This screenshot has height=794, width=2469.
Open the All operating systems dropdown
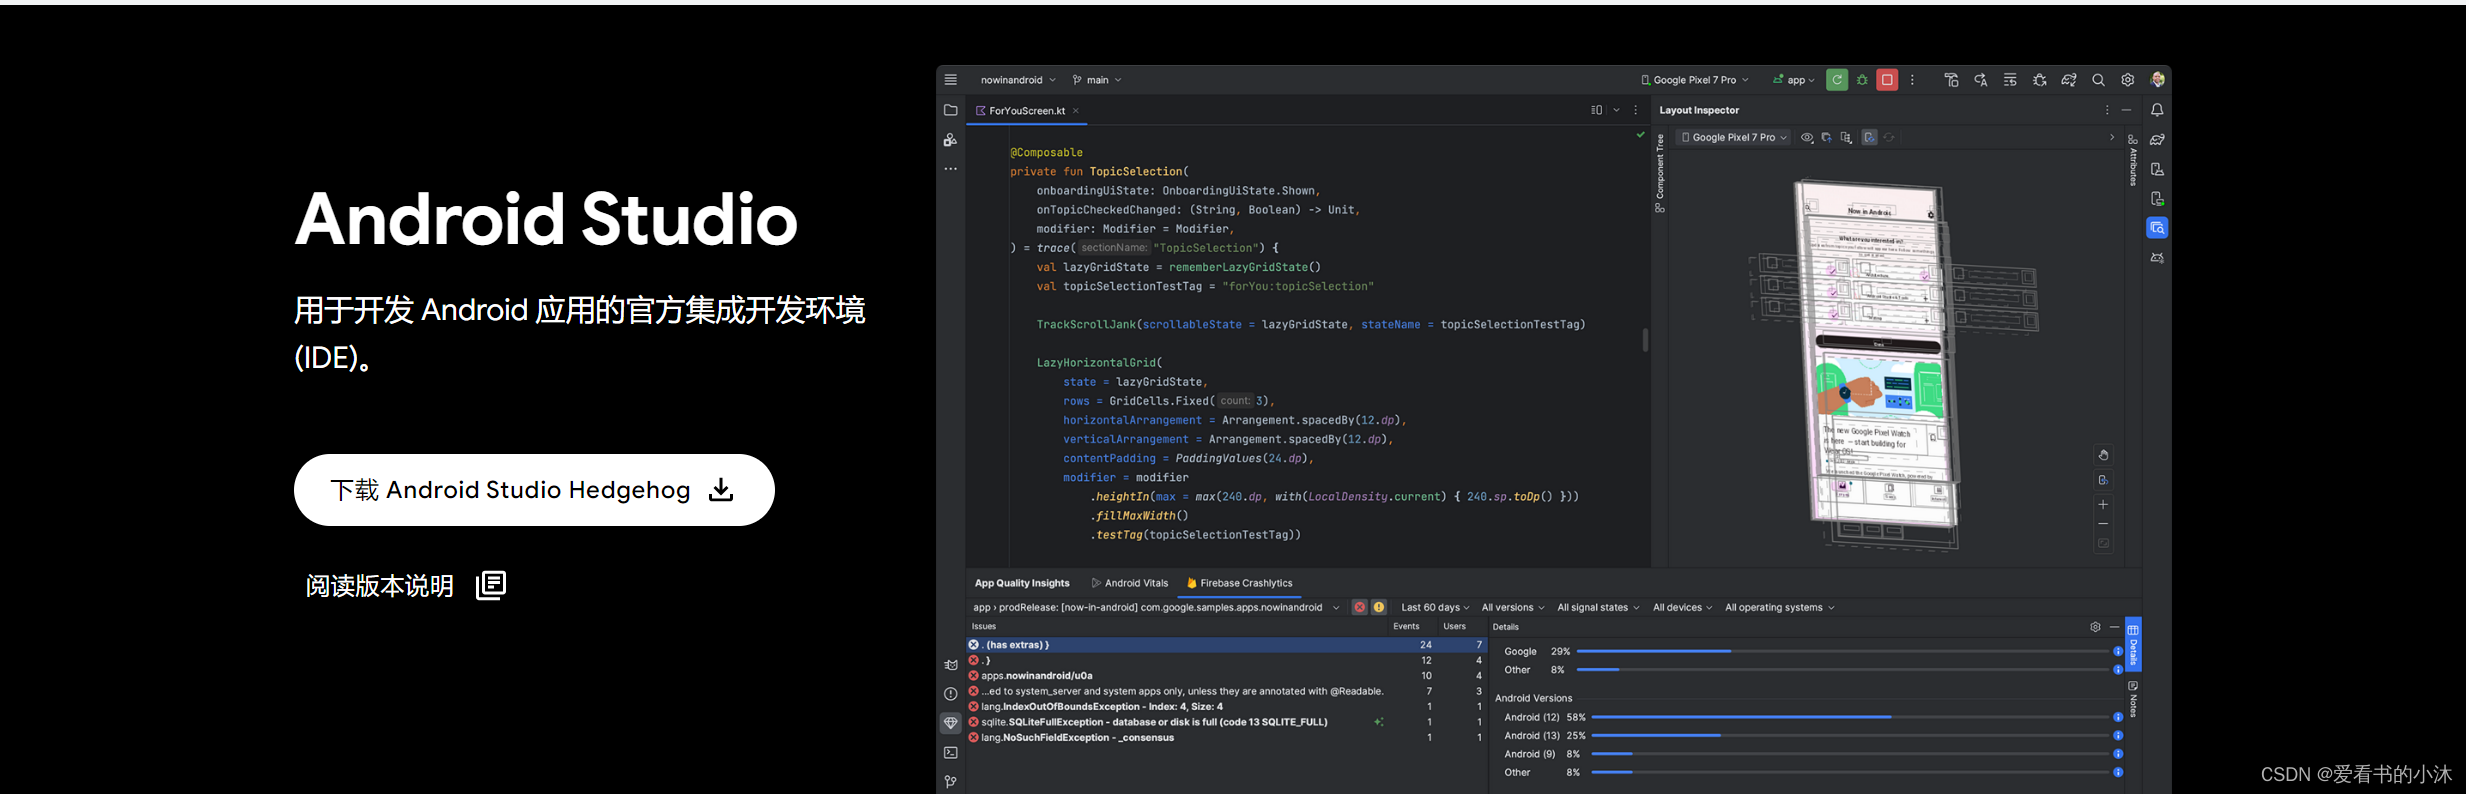coord(1780,607)
